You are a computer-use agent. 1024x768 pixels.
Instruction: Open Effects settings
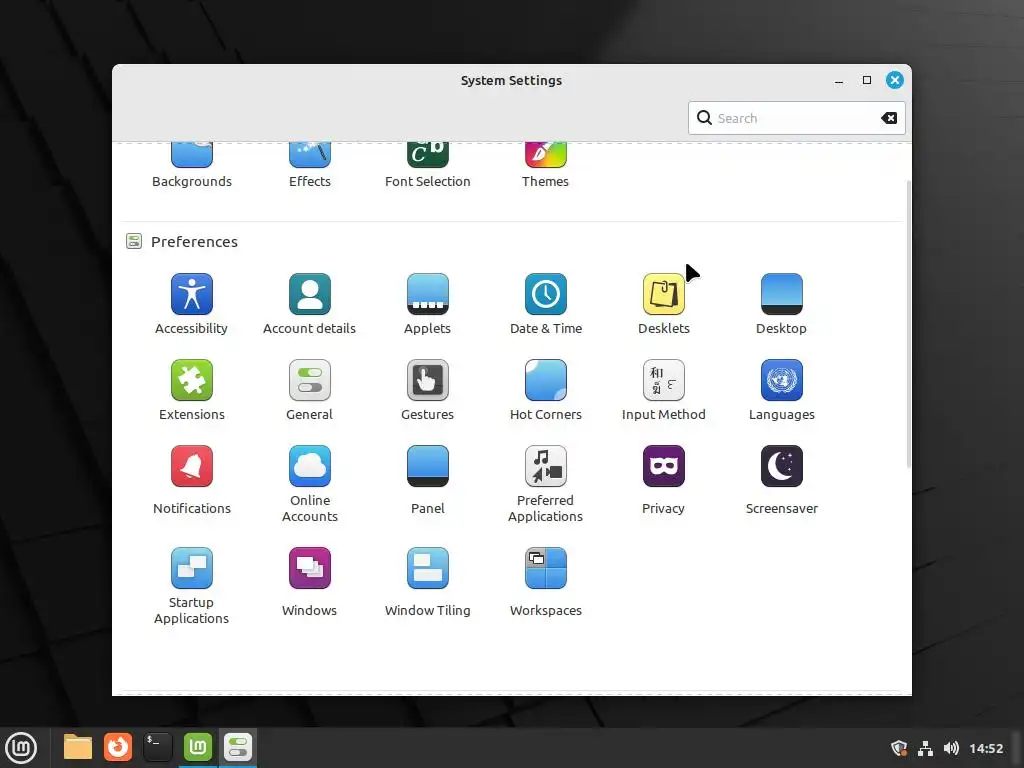[x=310, y=165]
